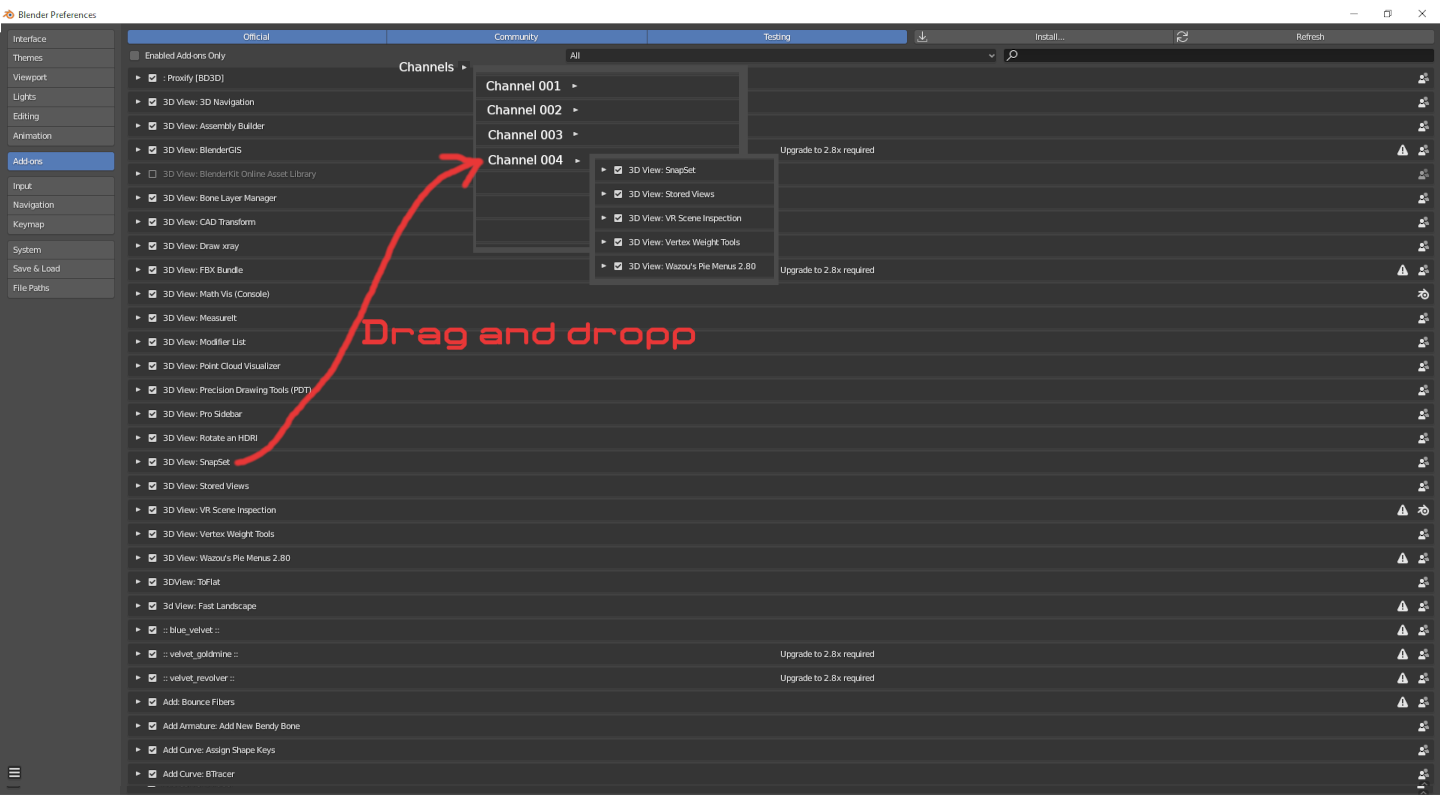The image size is (1440, 810).
Task: Enable the 'Enabled Add-ons Only' checkbox
Action: [x=135, y=55]
